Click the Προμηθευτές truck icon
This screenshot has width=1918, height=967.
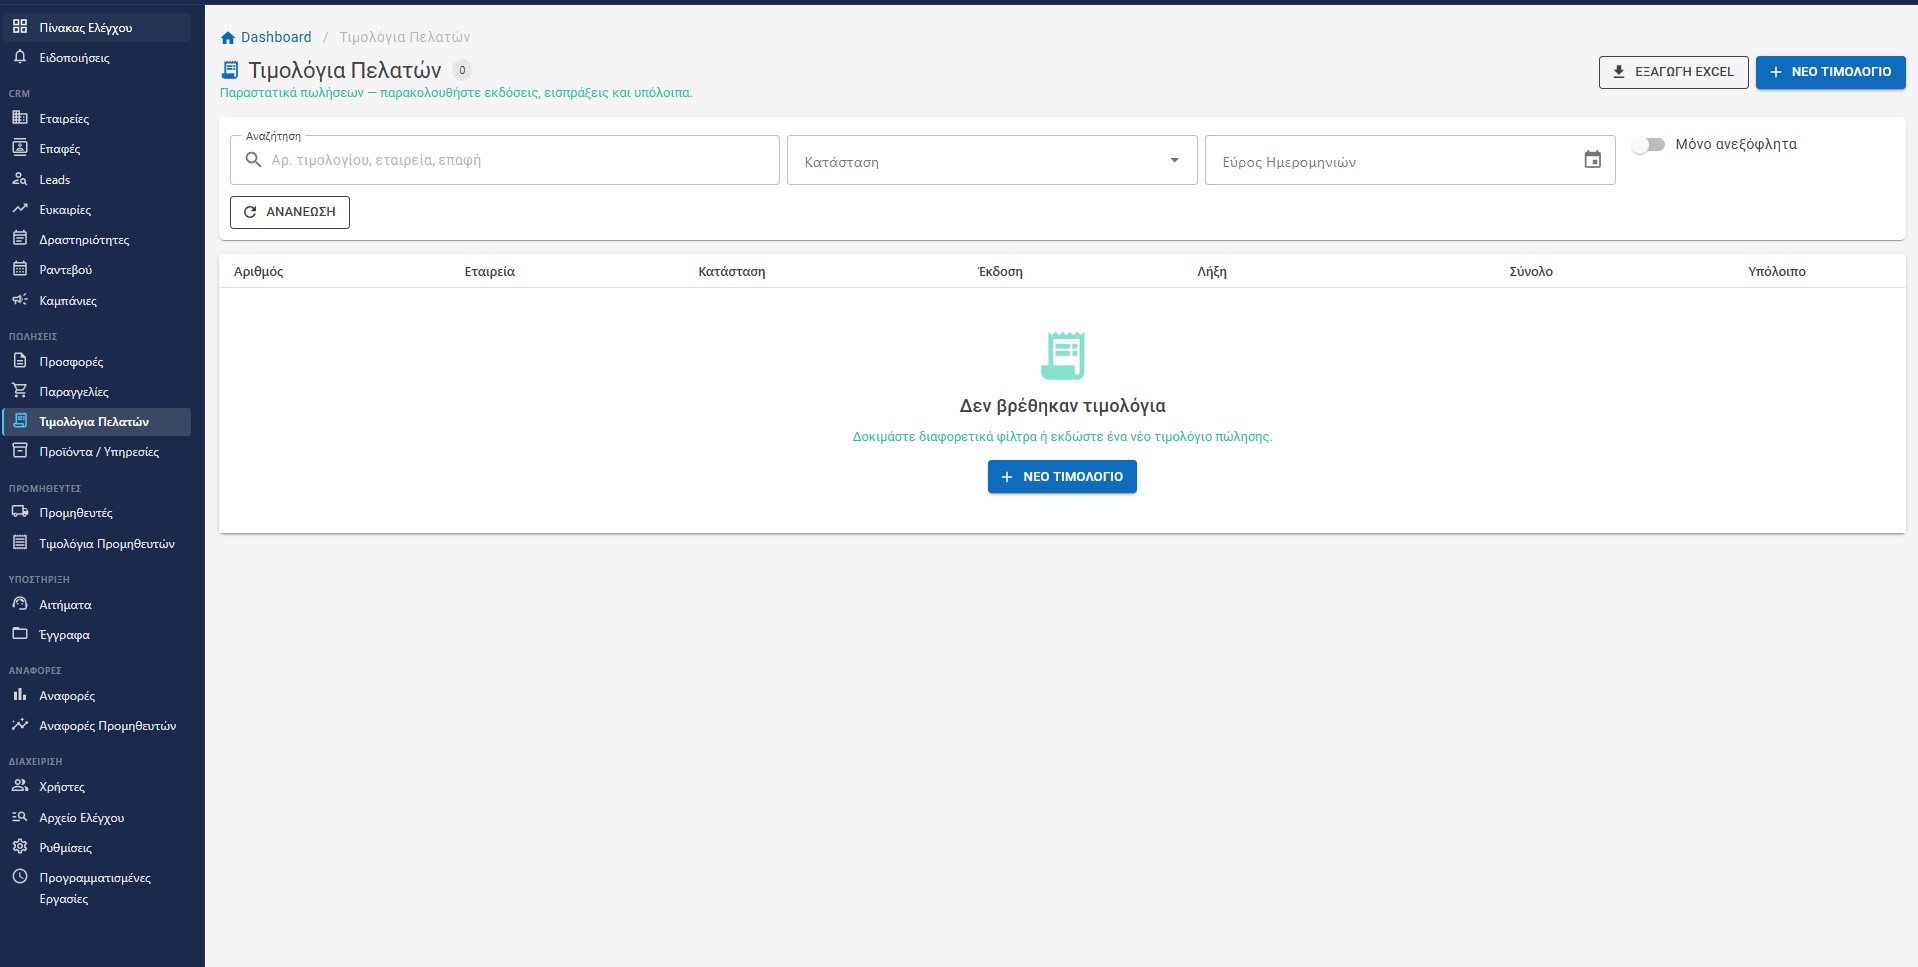[20, 512]
